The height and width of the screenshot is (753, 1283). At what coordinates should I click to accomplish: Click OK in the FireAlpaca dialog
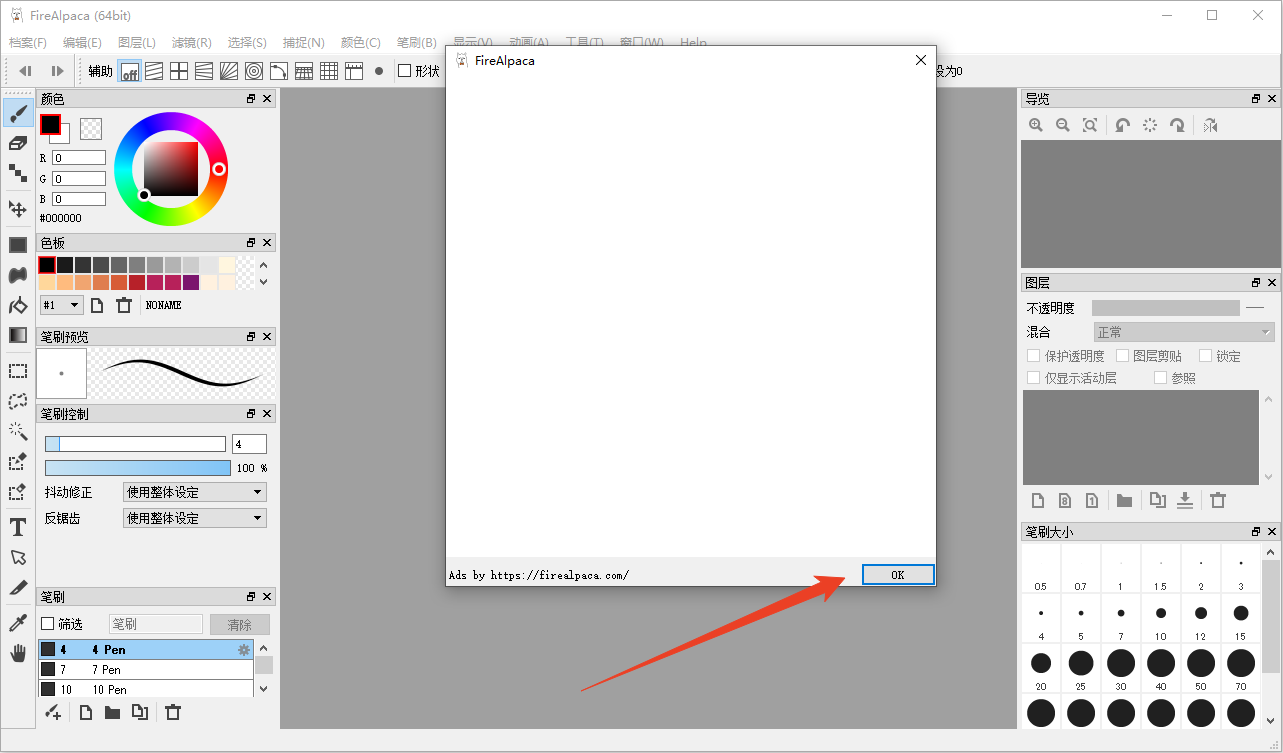click(897, 575)
